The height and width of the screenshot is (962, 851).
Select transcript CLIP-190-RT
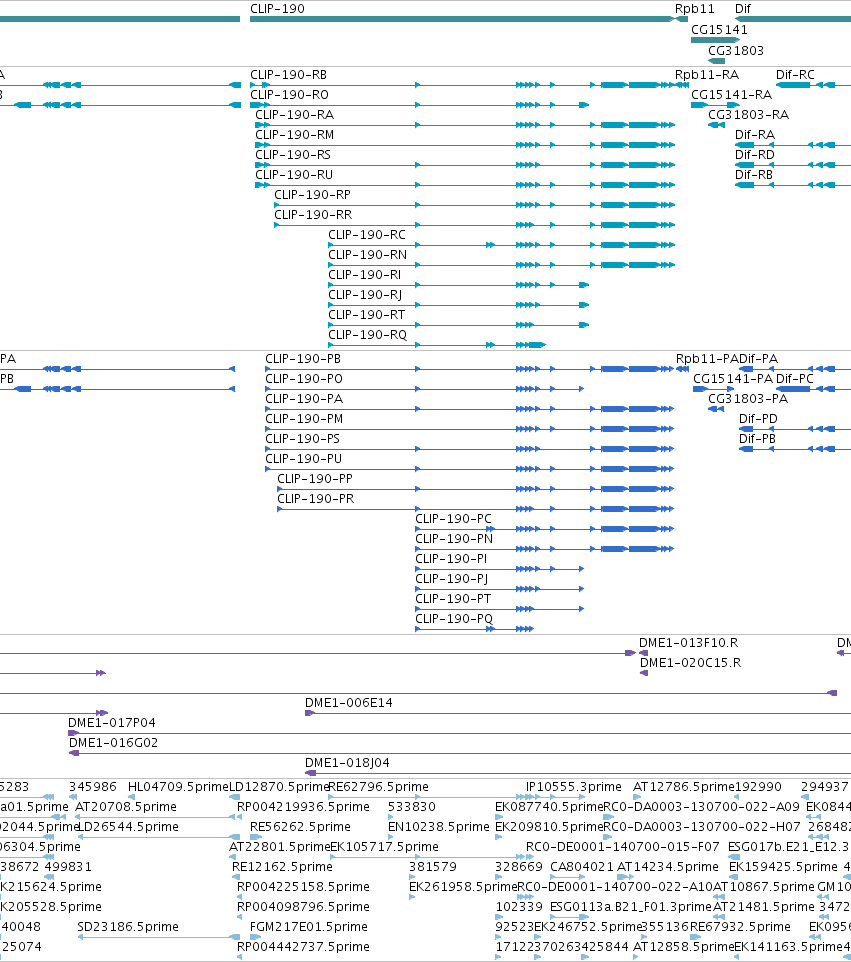point(366,315)
